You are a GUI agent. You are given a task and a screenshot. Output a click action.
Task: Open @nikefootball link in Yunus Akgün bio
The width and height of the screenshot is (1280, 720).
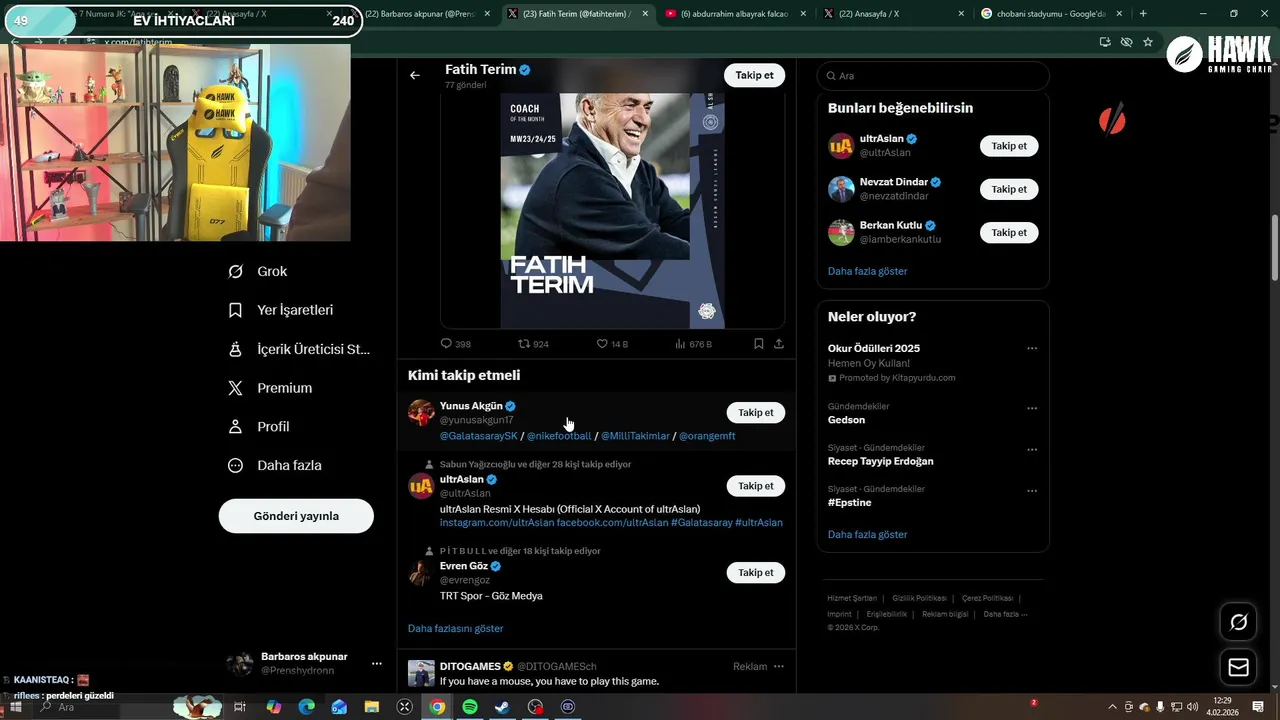(559, 436)
